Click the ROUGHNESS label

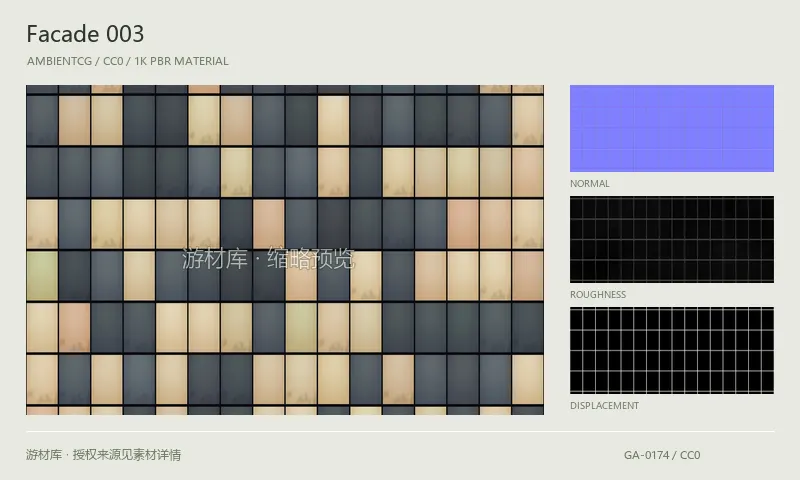[598, 294]
